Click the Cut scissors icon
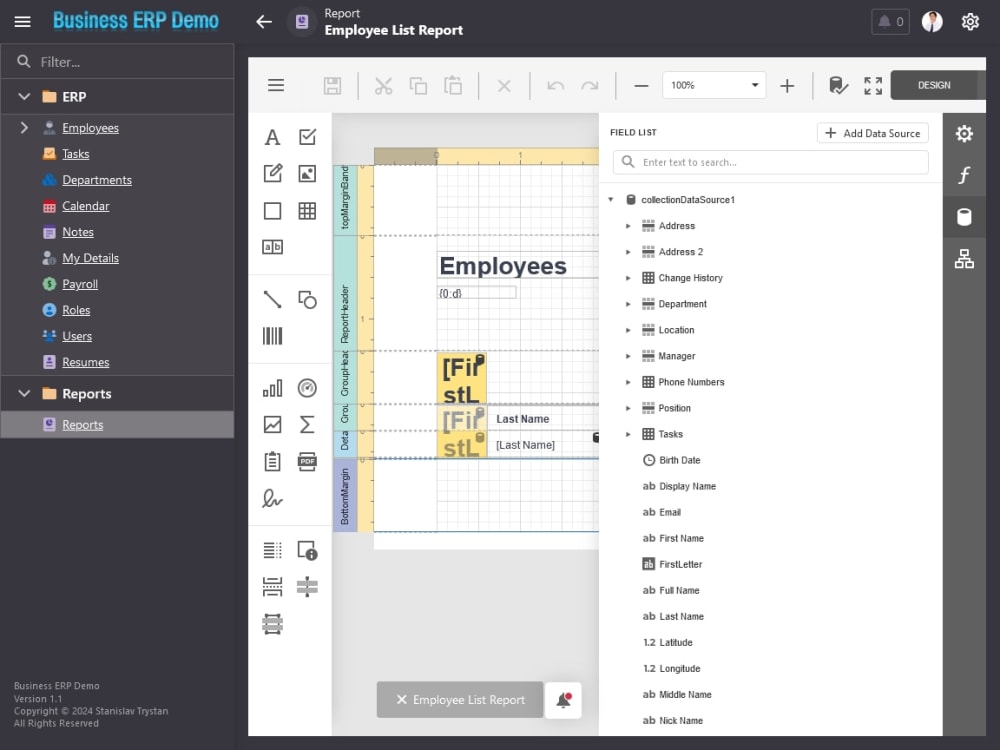Screen dimensions: 1000x750 pyautogui.click(x=383, y=85)
